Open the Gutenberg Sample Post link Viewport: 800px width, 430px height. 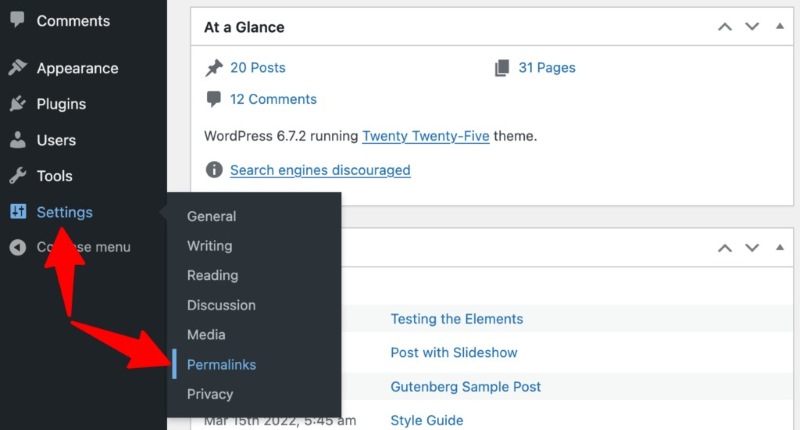(x=465, y=387)
